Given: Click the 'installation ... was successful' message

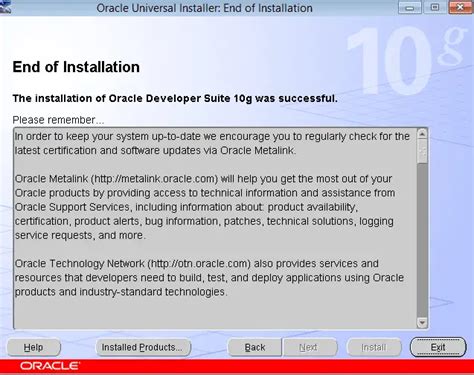Looking at the screenshot, I should [175, 98].
